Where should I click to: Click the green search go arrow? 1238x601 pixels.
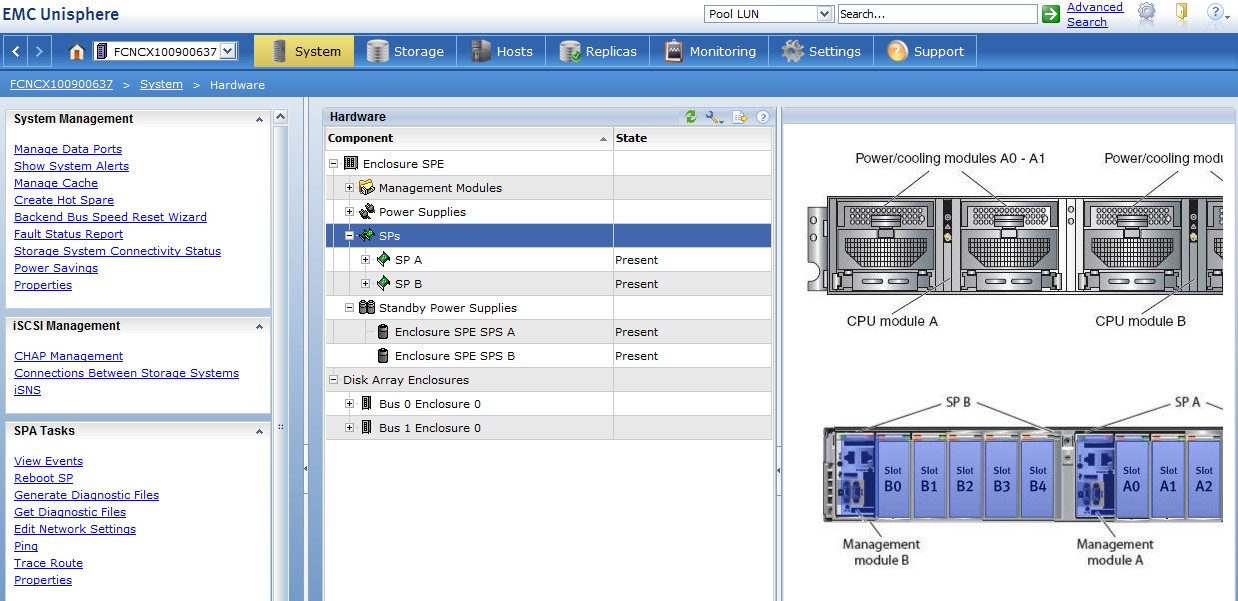1050,14
